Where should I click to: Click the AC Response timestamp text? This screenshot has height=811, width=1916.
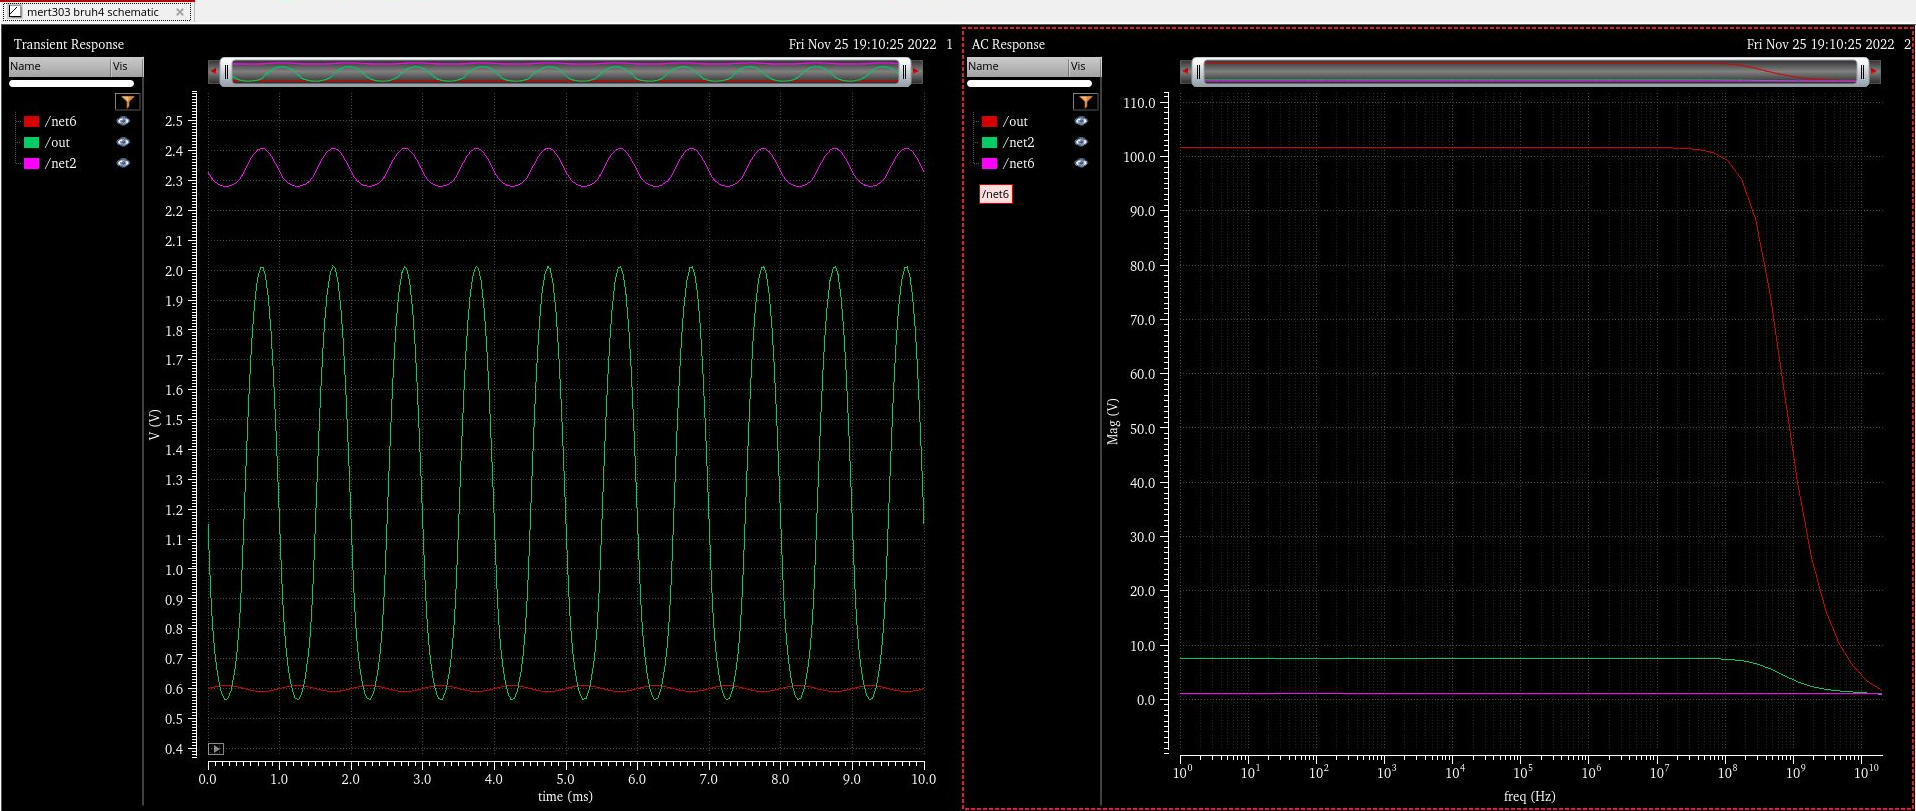(x=1820, y=44)
